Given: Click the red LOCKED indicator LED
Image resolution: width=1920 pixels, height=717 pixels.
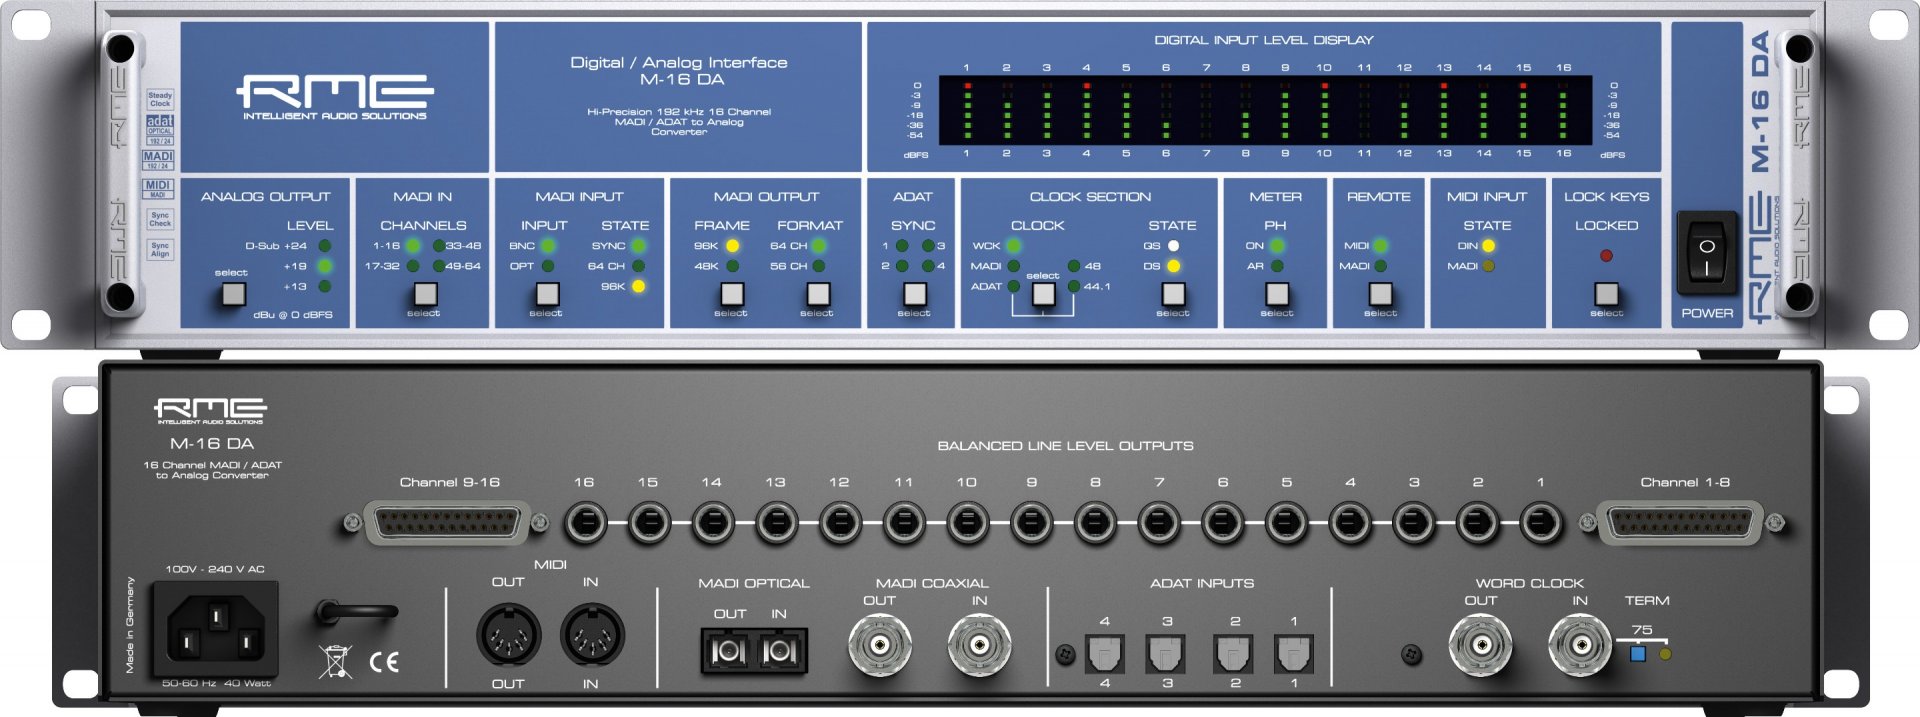Looking at the screenshot, I should point(1606,256).
